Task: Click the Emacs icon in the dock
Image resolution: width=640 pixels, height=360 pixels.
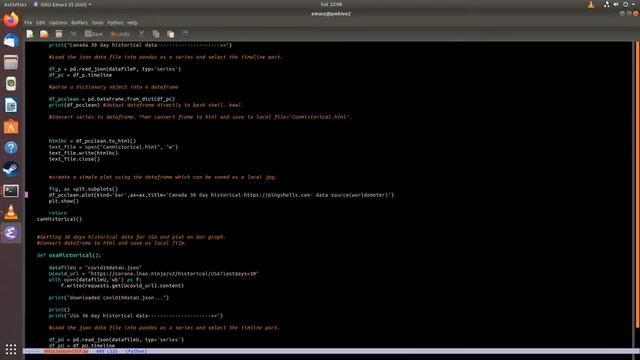Action: [x=11, y=233]
